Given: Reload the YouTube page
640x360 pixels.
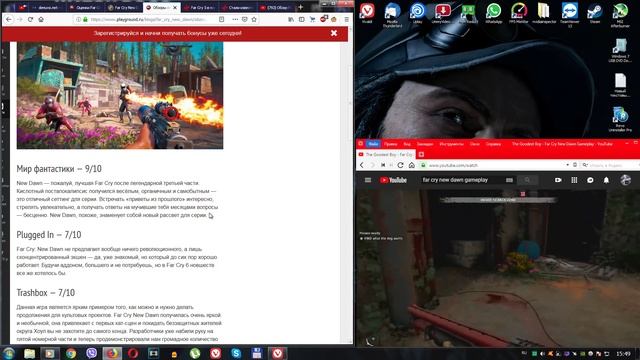Looking at the screenshot, I should tap(400, 165).
